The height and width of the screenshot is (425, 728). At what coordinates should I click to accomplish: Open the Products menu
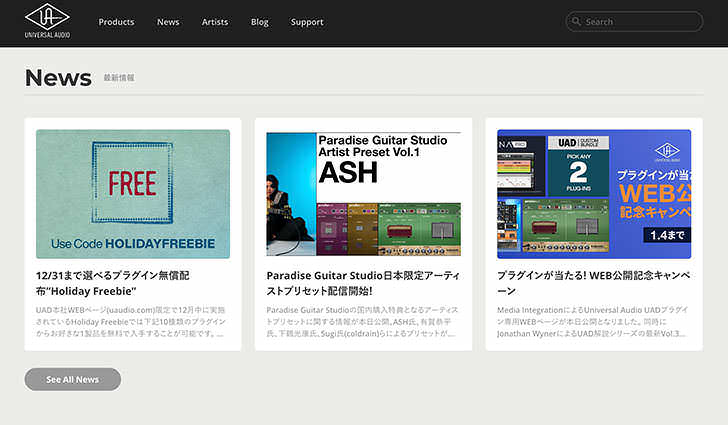pyautogui.click(x=116, y=22)
